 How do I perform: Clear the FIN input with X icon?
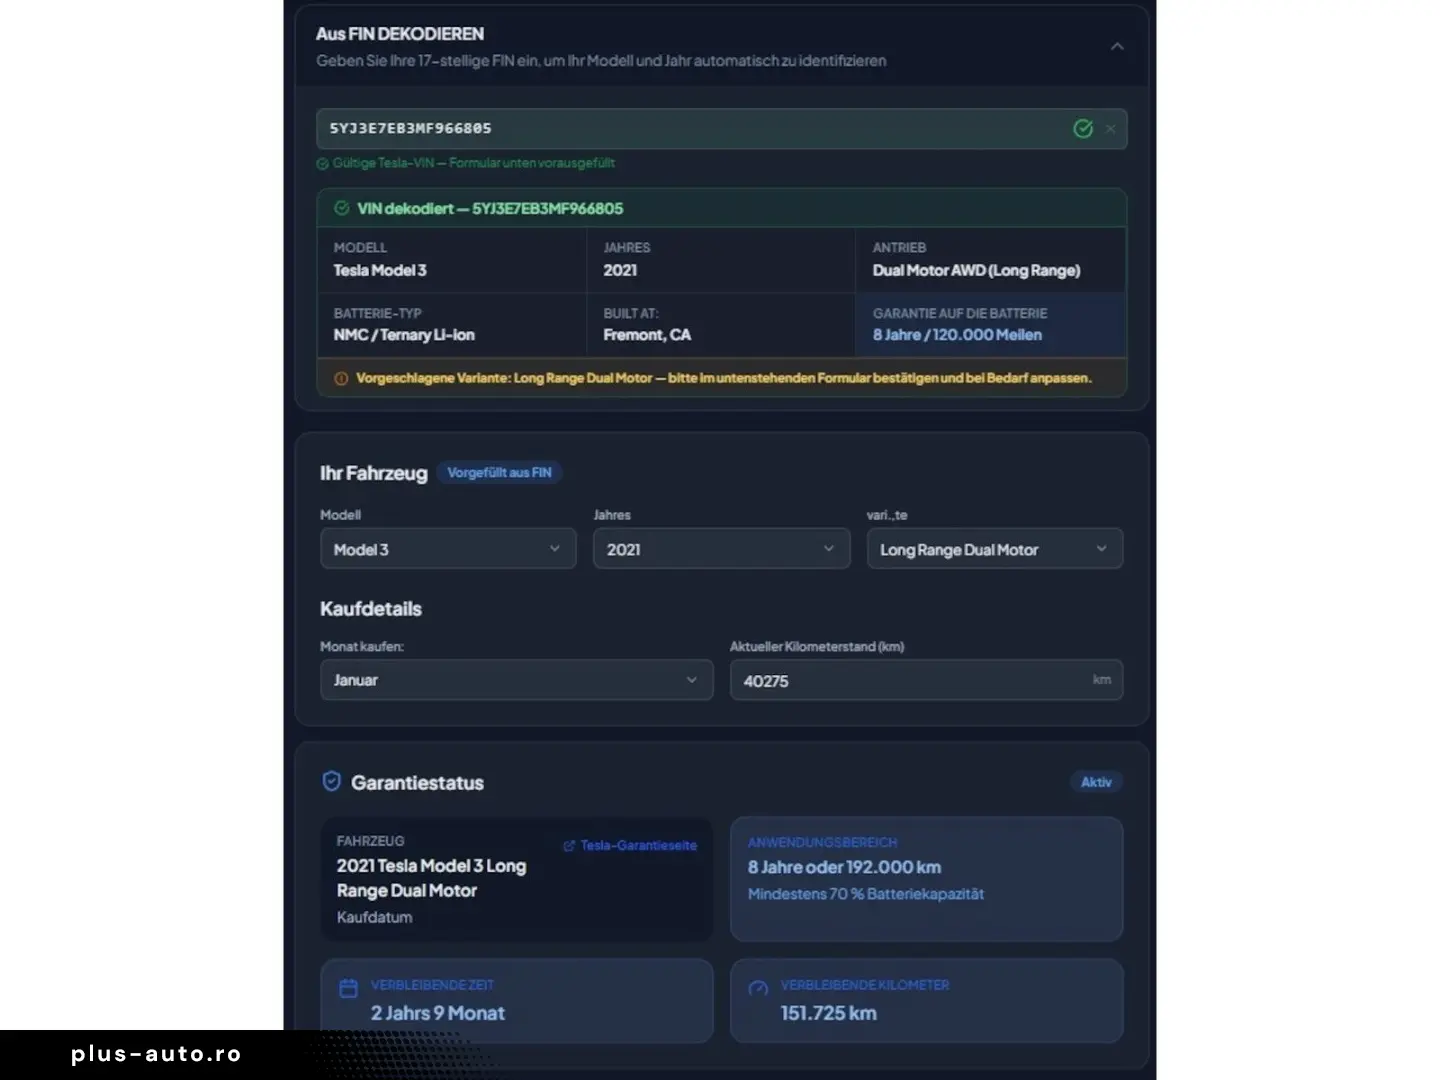(x=1110, y=129)
